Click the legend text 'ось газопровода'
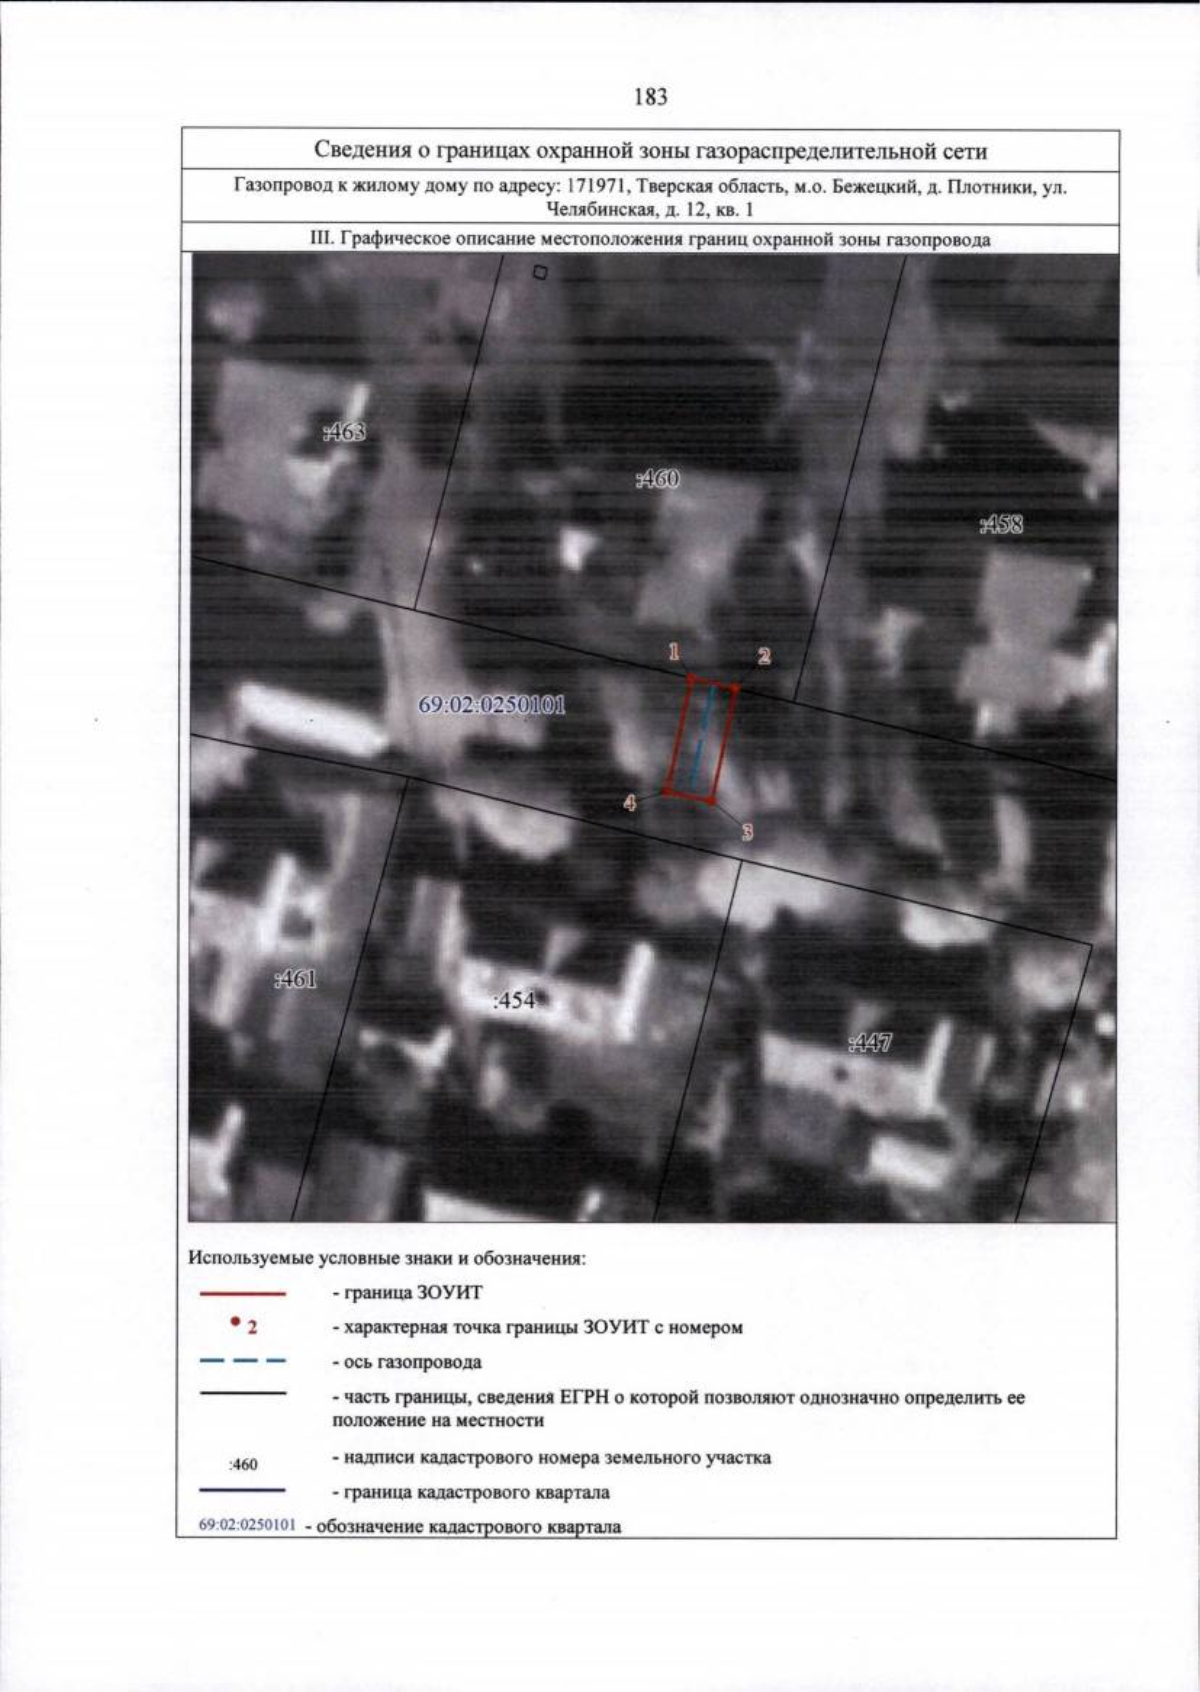This screenshot has width=1200, height=1692. click(x=406, y=1363)
